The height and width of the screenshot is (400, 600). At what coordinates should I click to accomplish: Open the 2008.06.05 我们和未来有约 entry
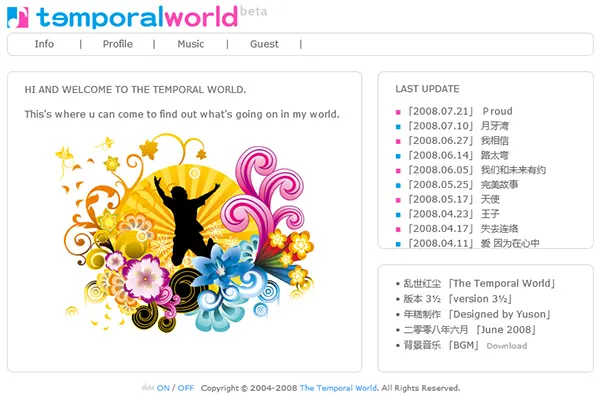pyautogui.click(x=477, y=170)
